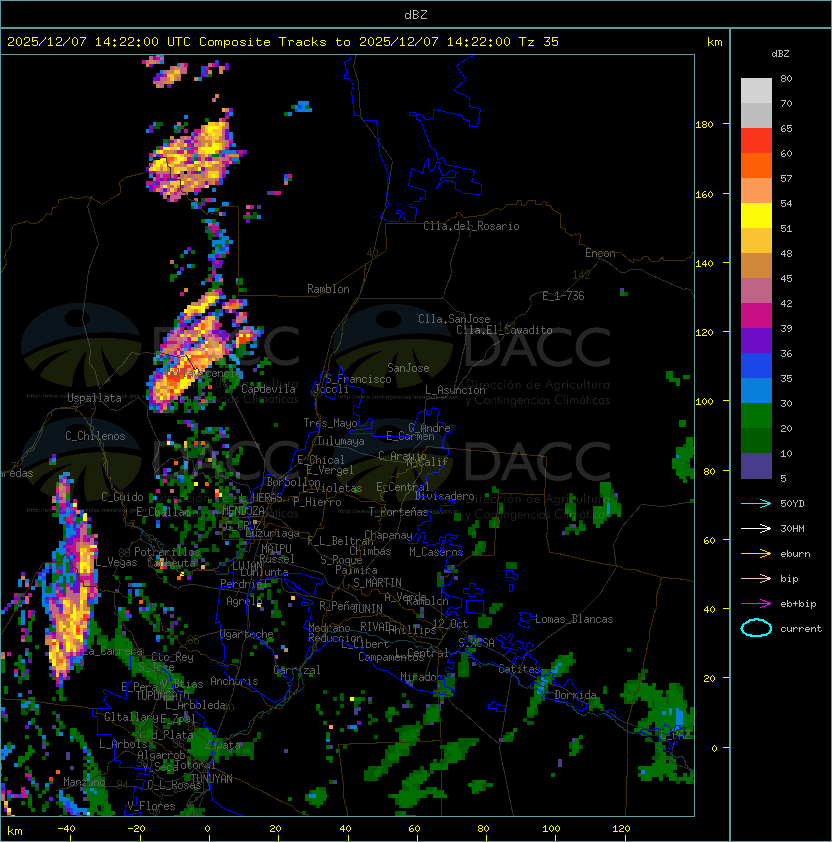
Task: Click the pink bip arrow in legend
Action: coord(756,579)
